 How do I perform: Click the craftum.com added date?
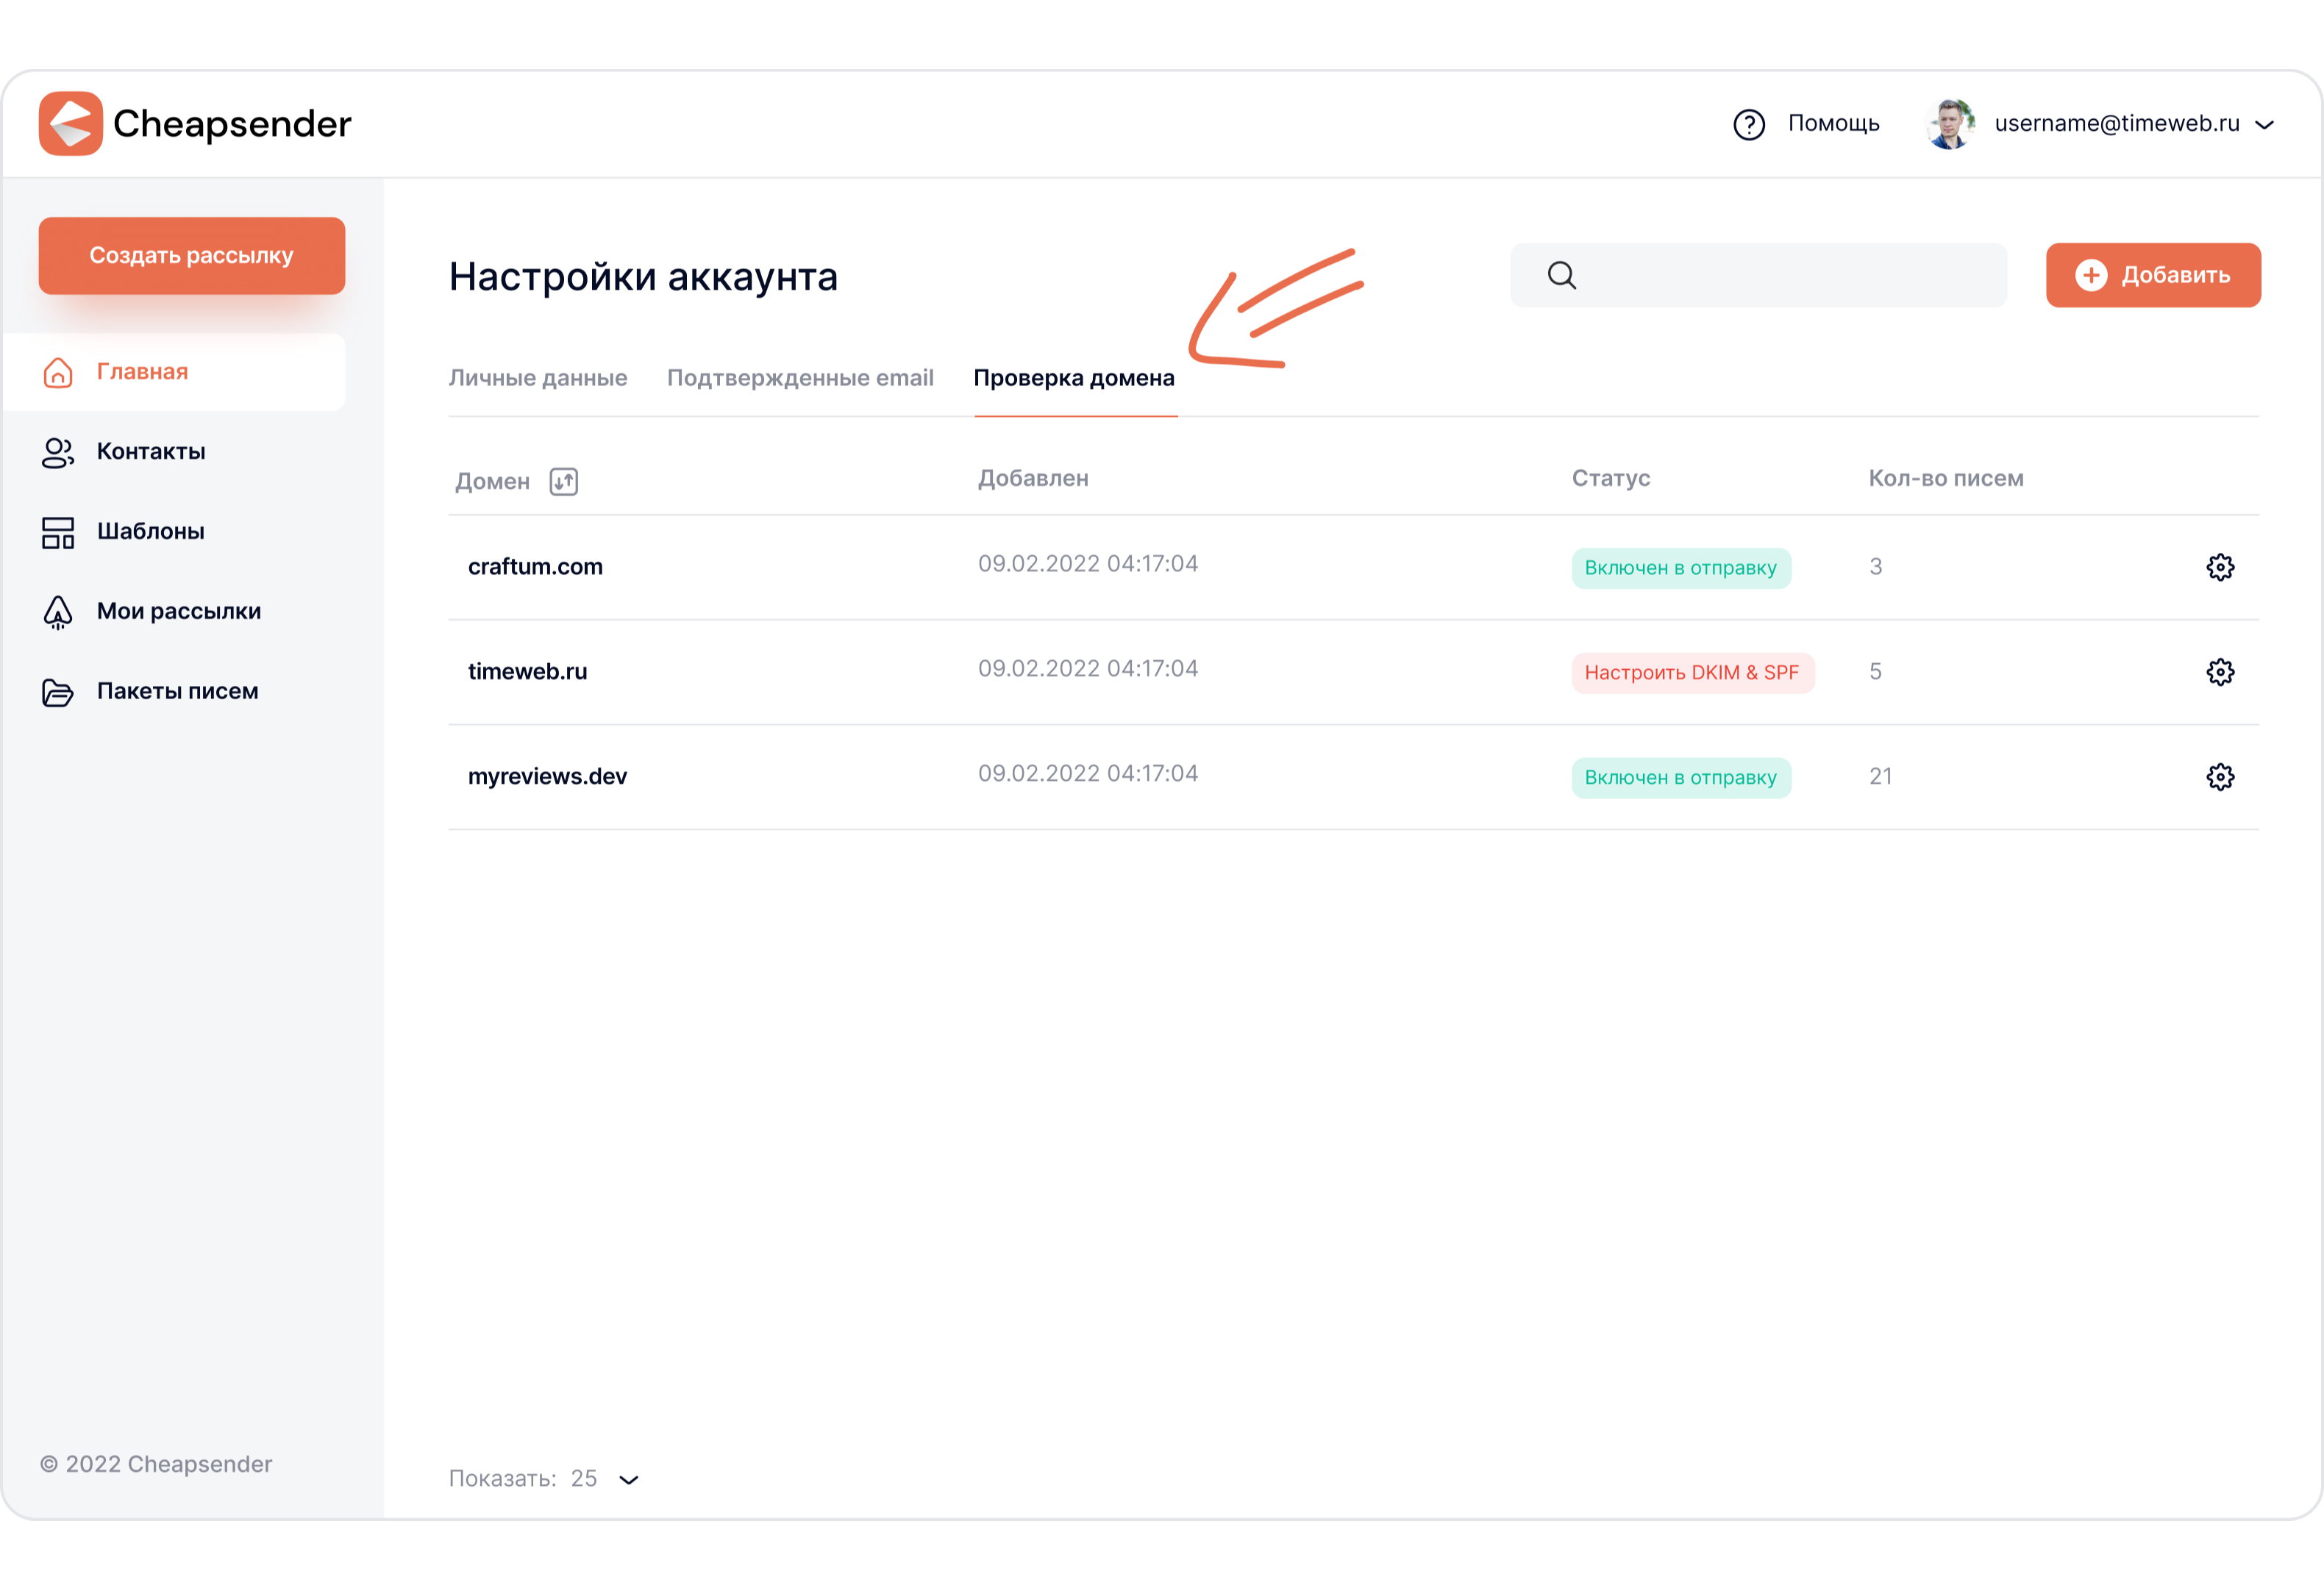1088,564
